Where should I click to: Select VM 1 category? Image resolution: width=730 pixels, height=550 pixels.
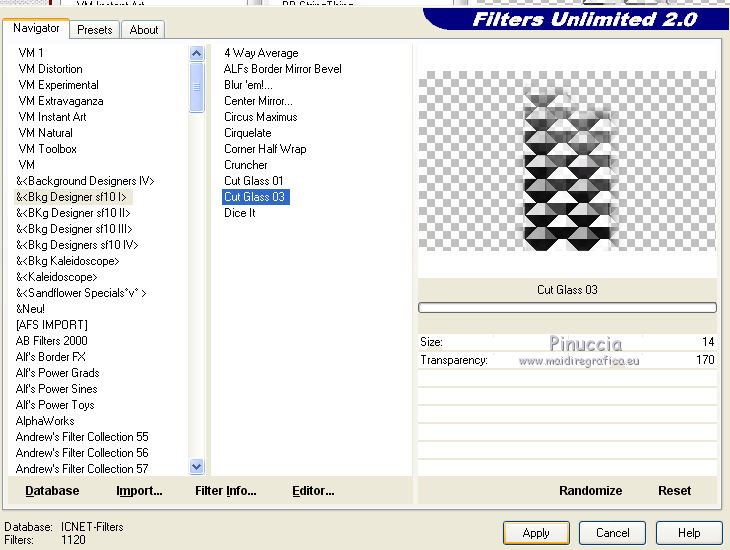coord(31,53)
